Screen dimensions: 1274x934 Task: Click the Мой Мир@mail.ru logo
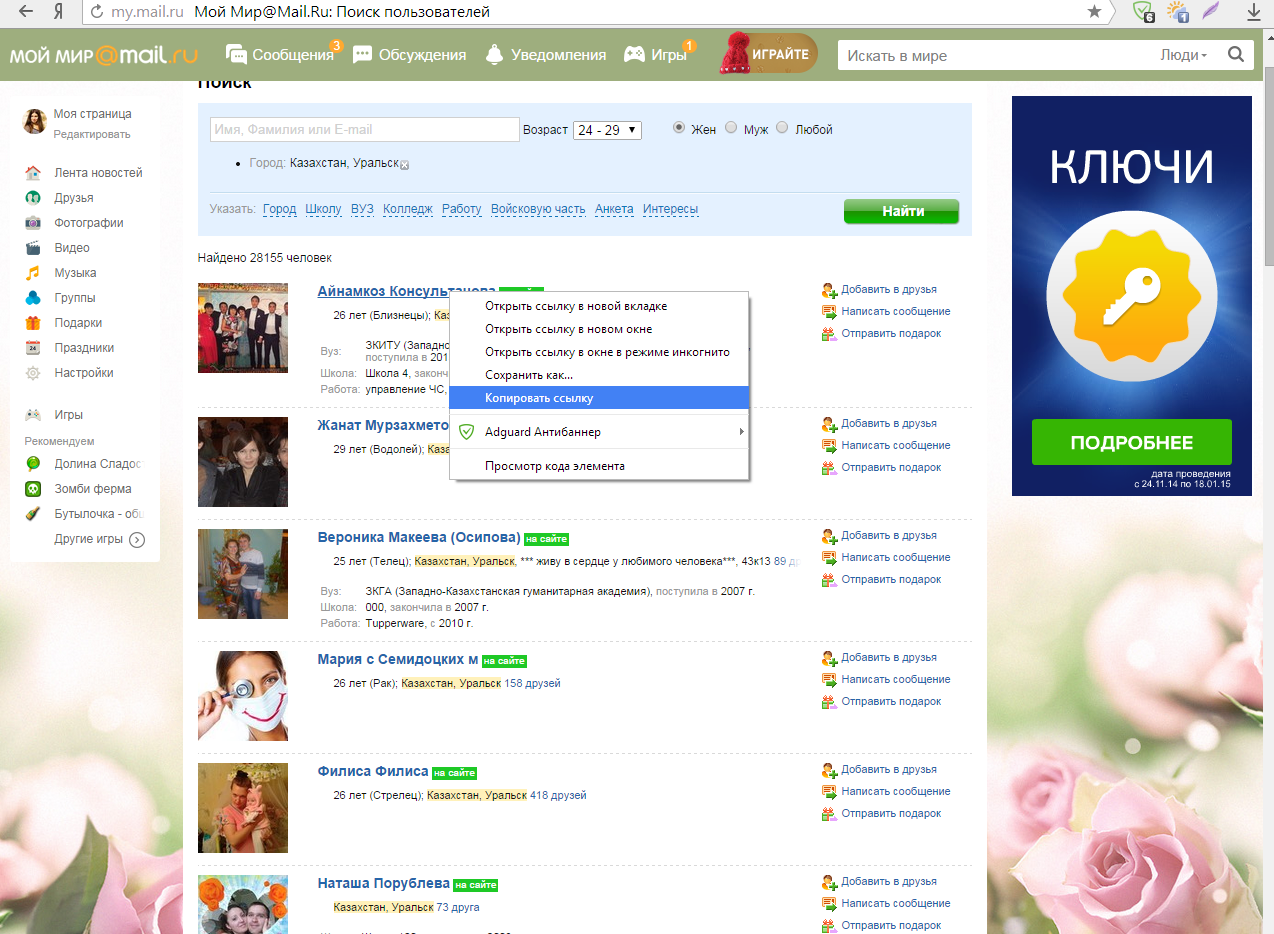[104, 56]
